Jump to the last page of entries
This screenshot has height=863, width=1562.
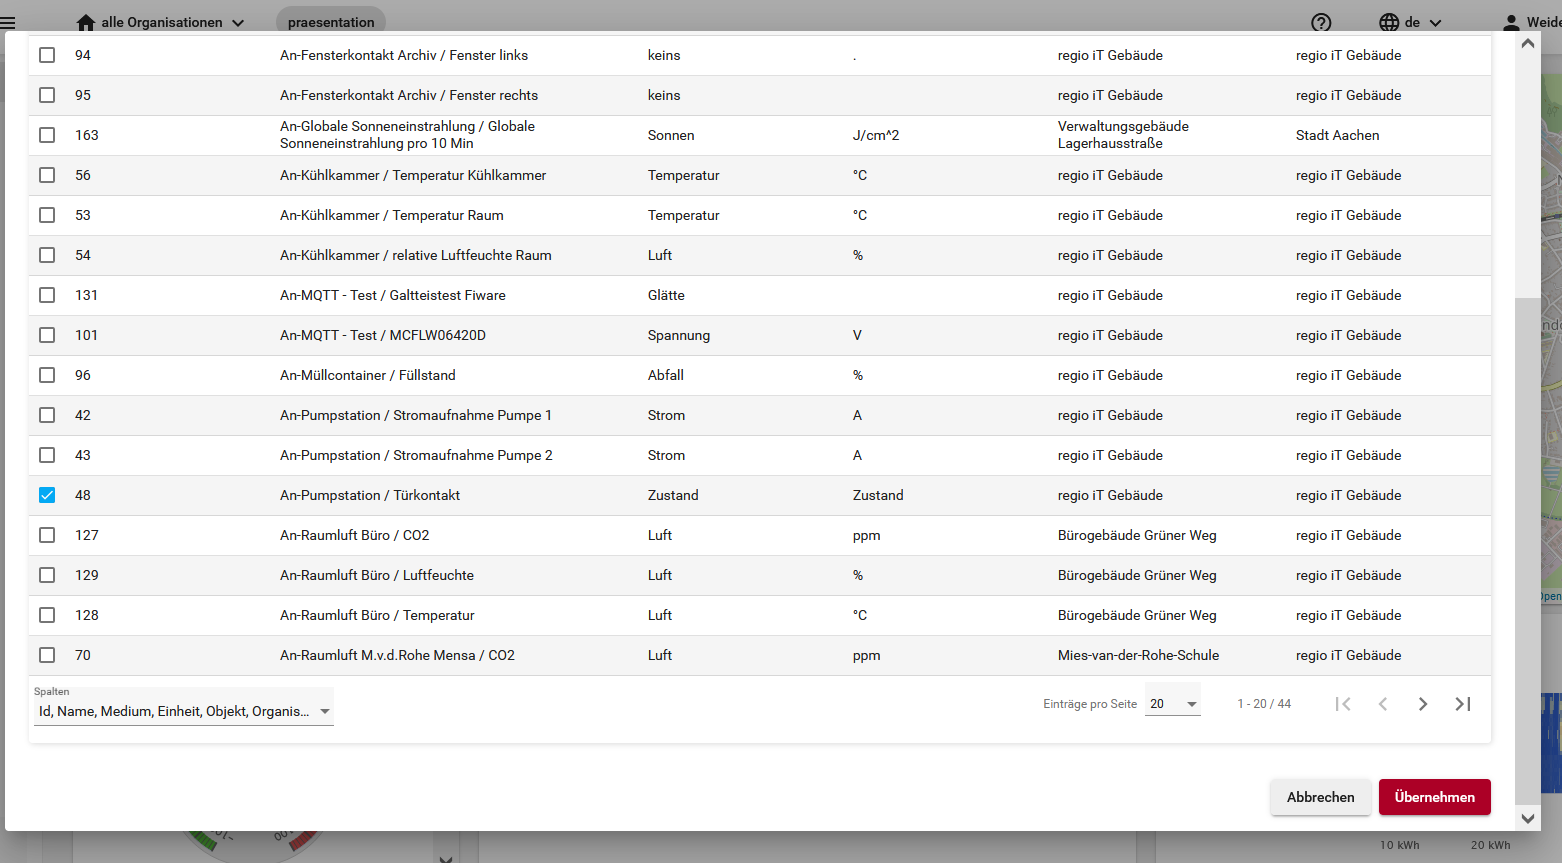(x=1463, y=704)
